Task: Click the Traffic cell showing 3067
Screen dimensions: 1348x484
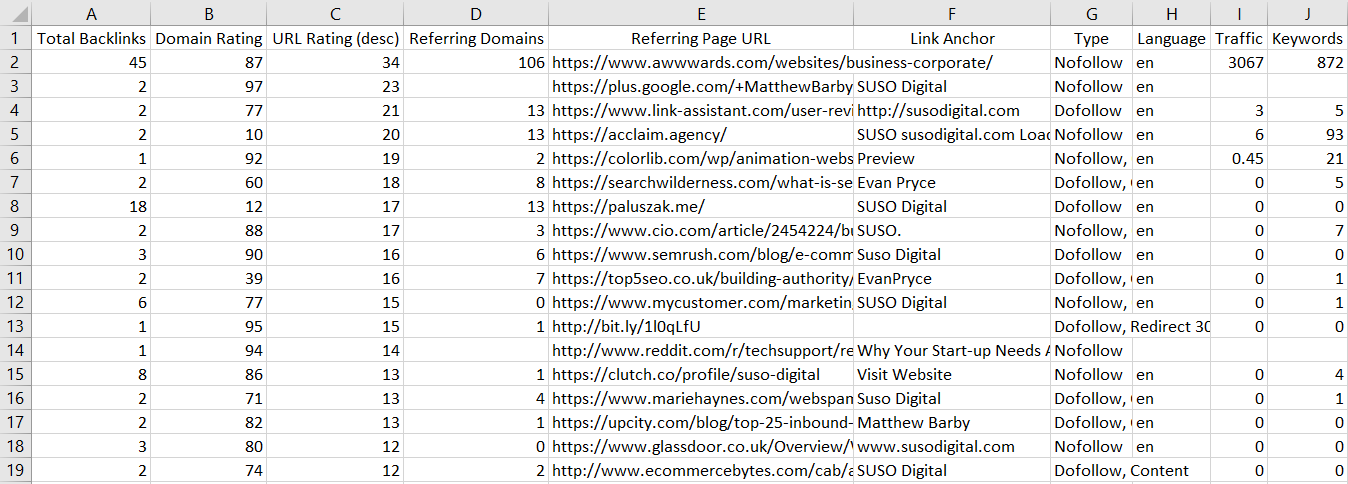Action: (1239, 63)
